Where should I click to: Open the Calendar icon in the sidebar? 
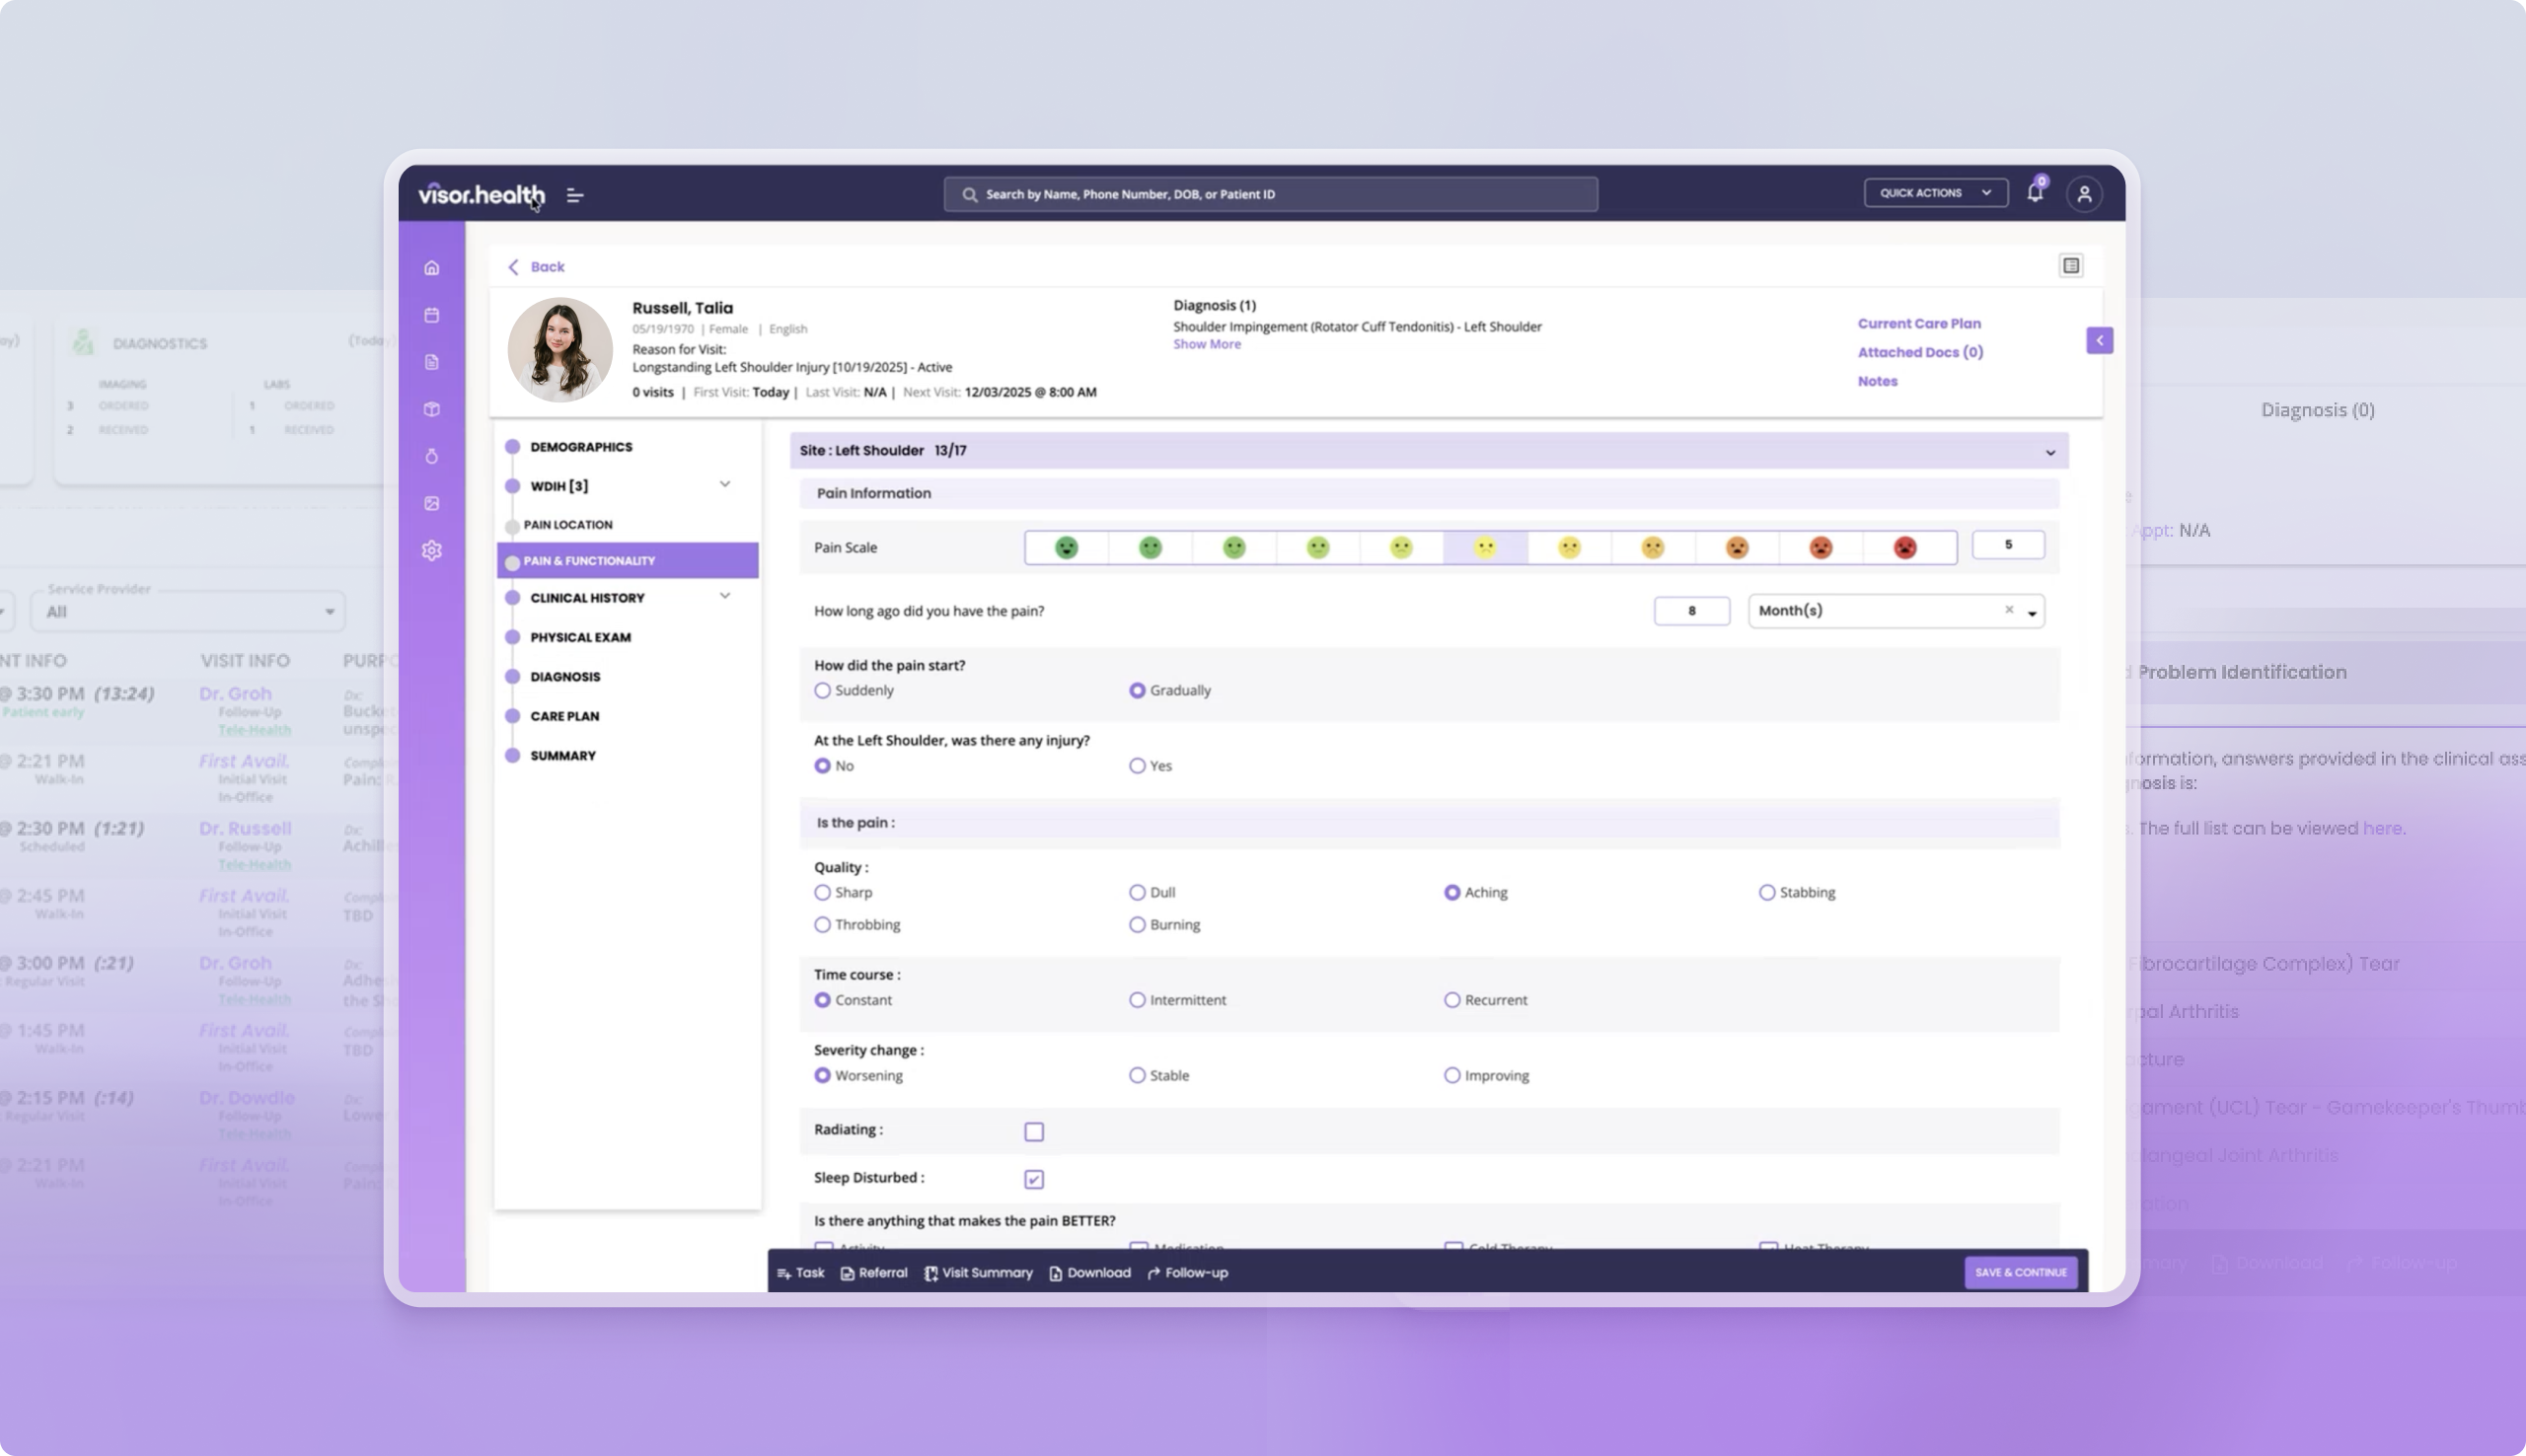432,314
